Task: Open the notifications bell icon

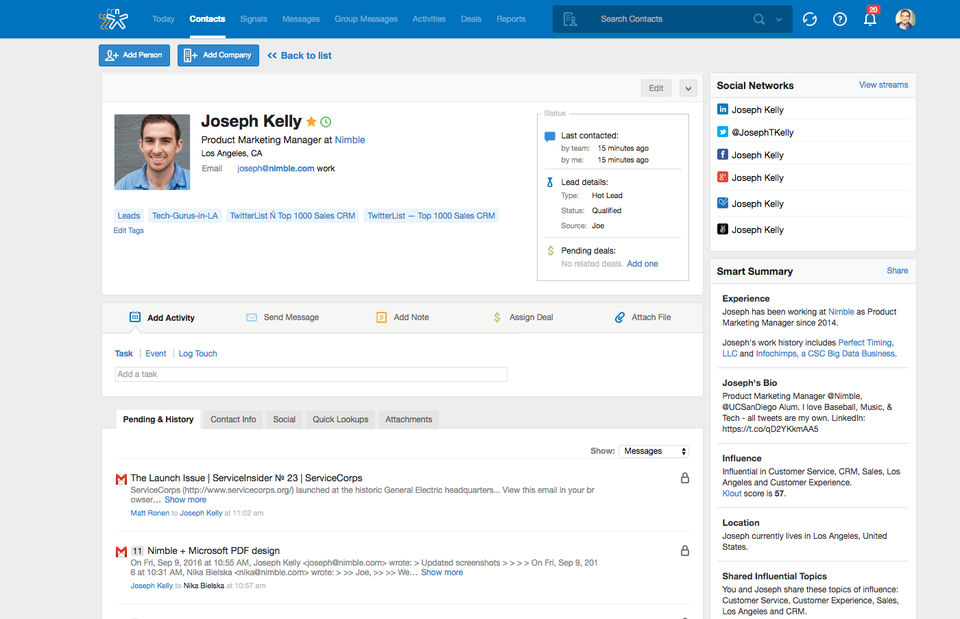Action: [870, 19]
